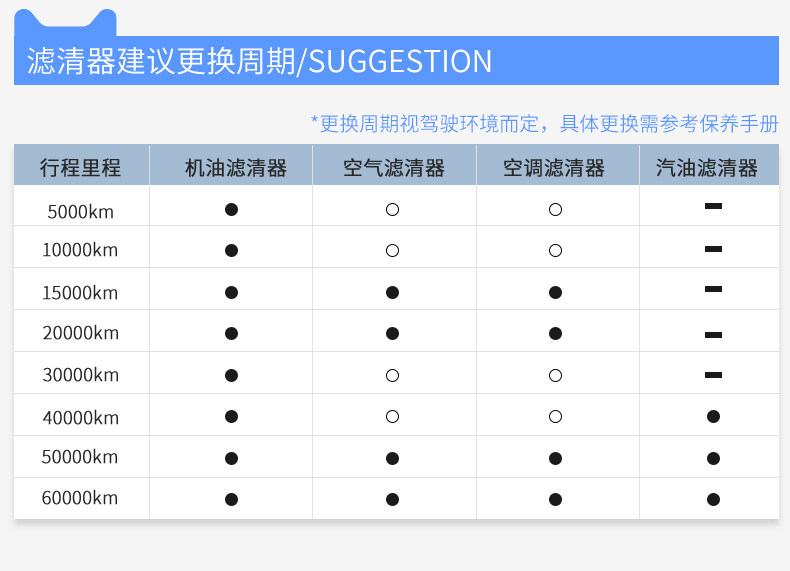This screenshot has width=790, height=571.
Task: Click the hollow circle for 空气滤清器 at 5000km
Action: (392, 209)
